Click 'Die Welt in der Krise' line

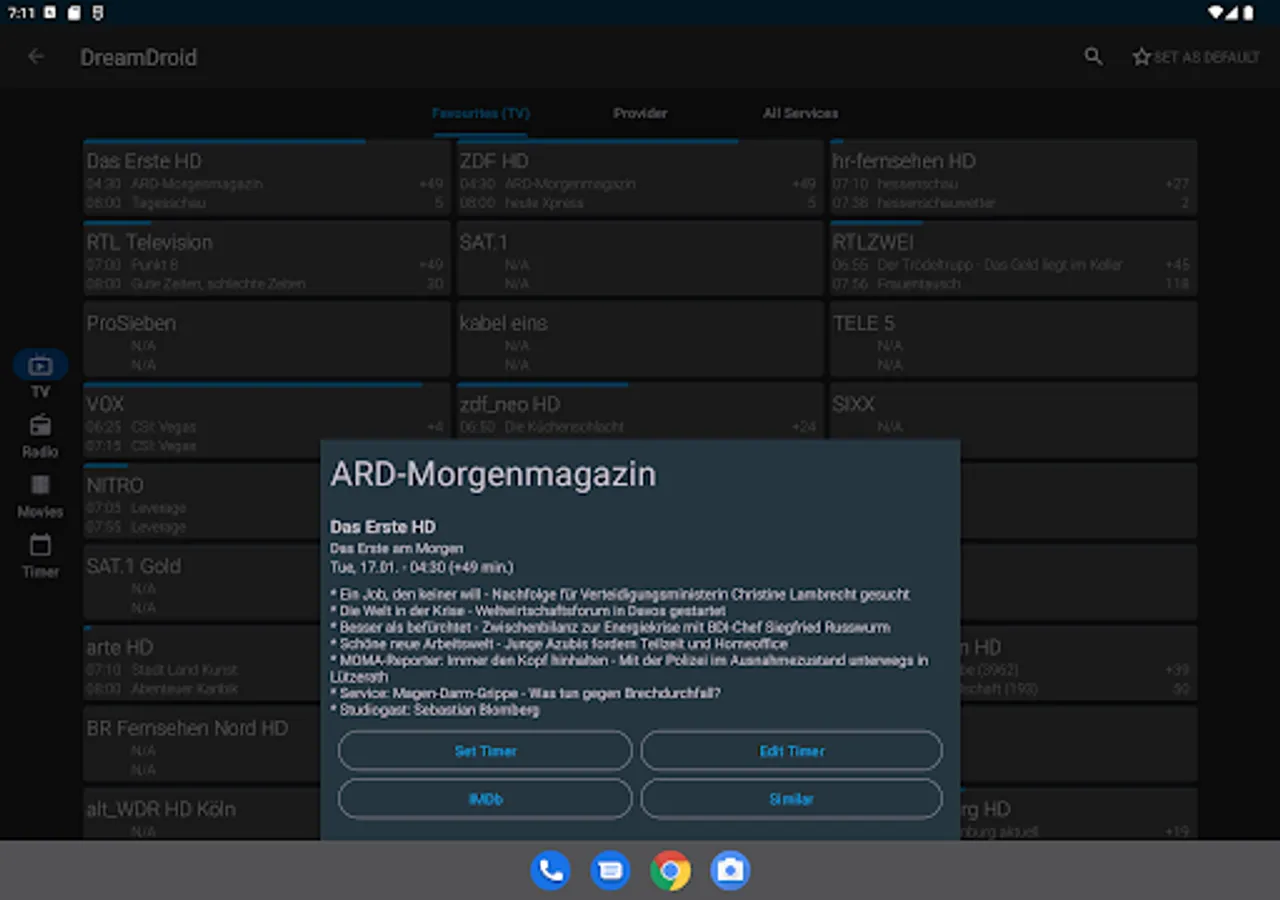pyautogui.click(x=528, y=610)
